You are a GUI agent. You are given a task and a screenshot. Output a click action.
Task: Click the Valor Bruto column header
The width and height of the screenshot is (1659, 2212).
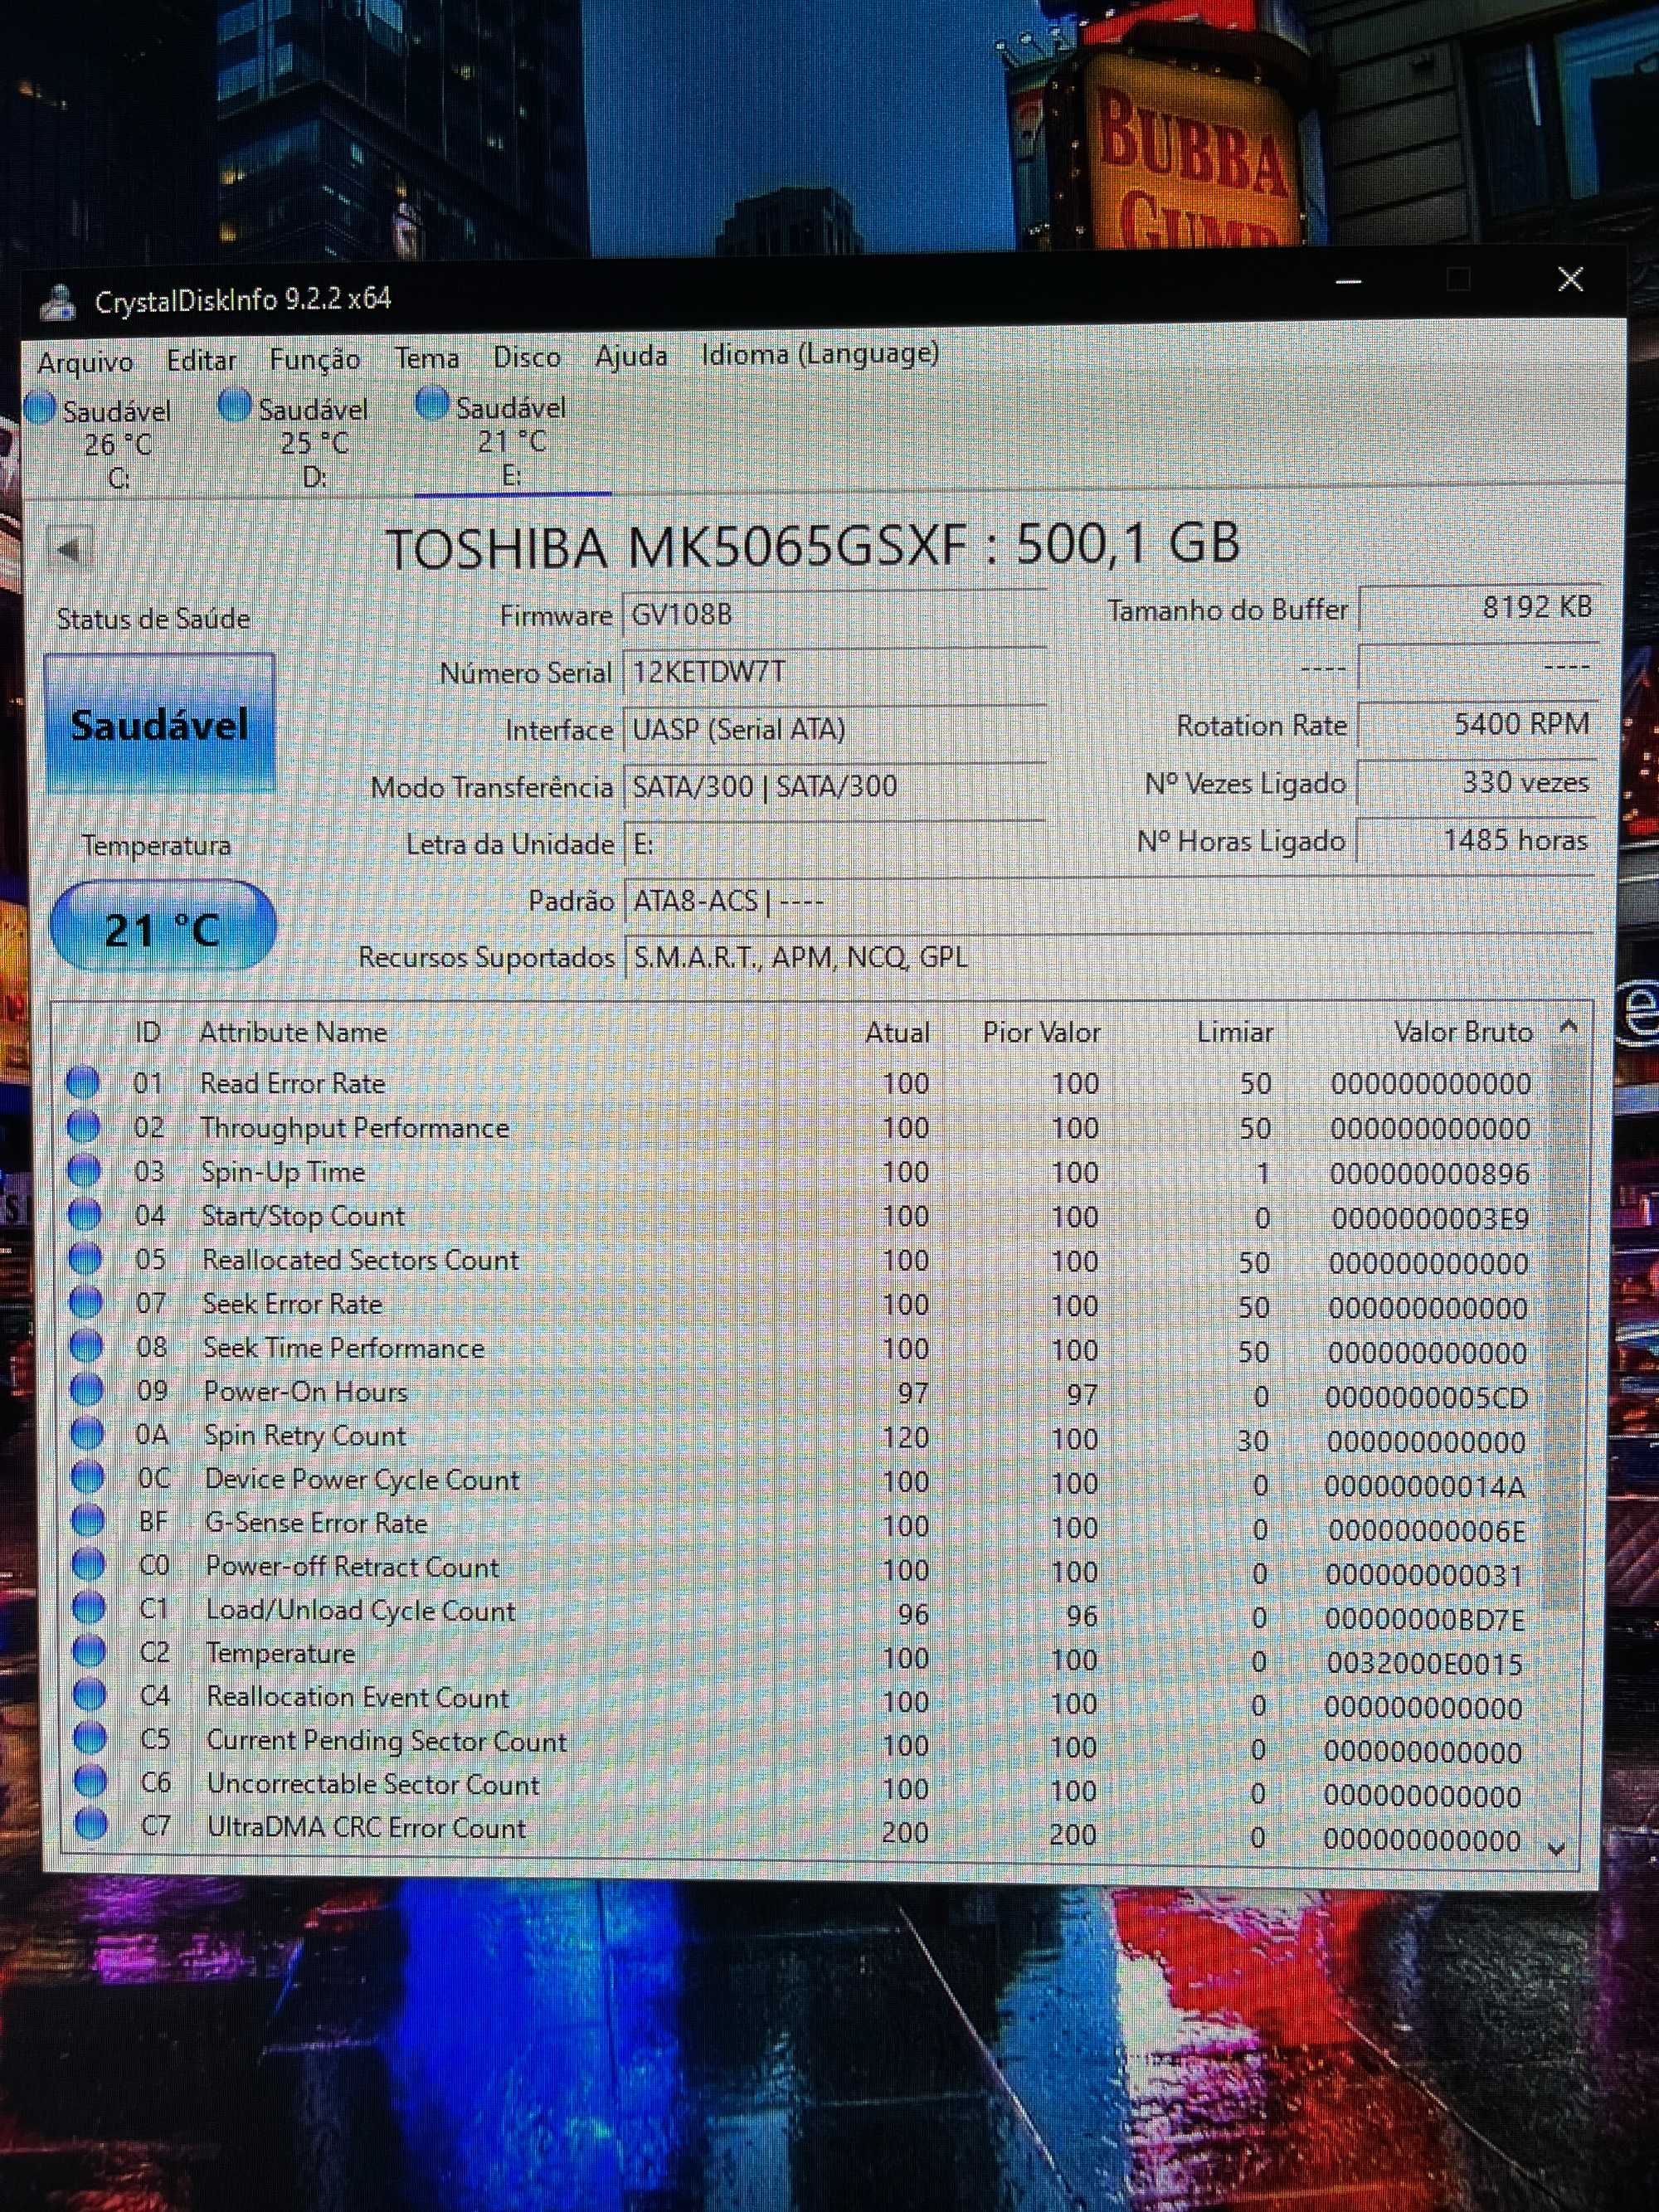(1463, 1032)
